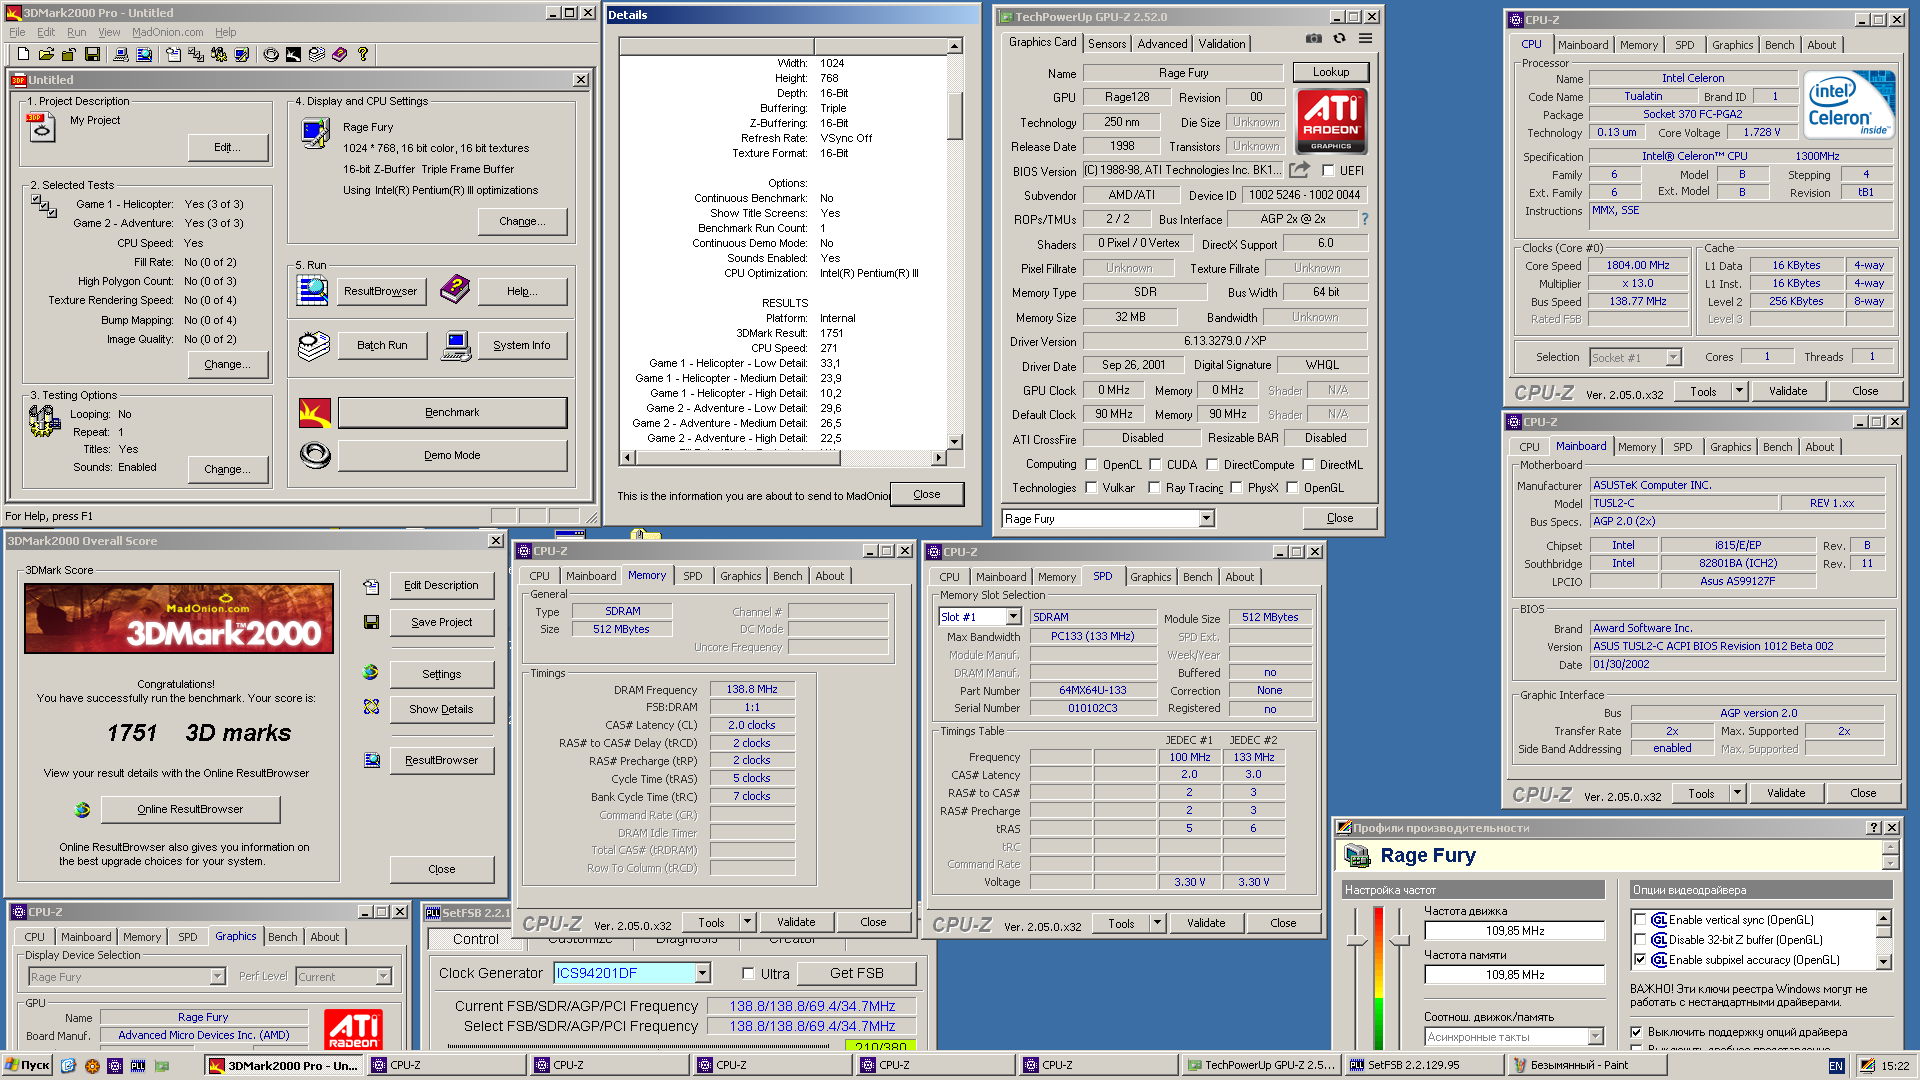
Task: Open the Tools dropdown arrow in CPU-Z Mainboard window
Action: 1737,793
